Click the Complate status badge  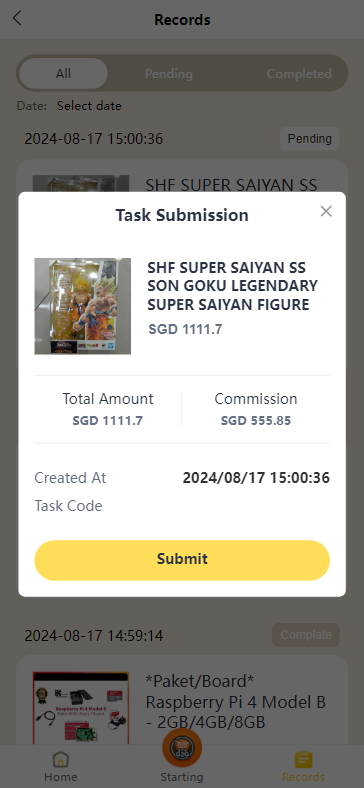click(x=306, y=635)
